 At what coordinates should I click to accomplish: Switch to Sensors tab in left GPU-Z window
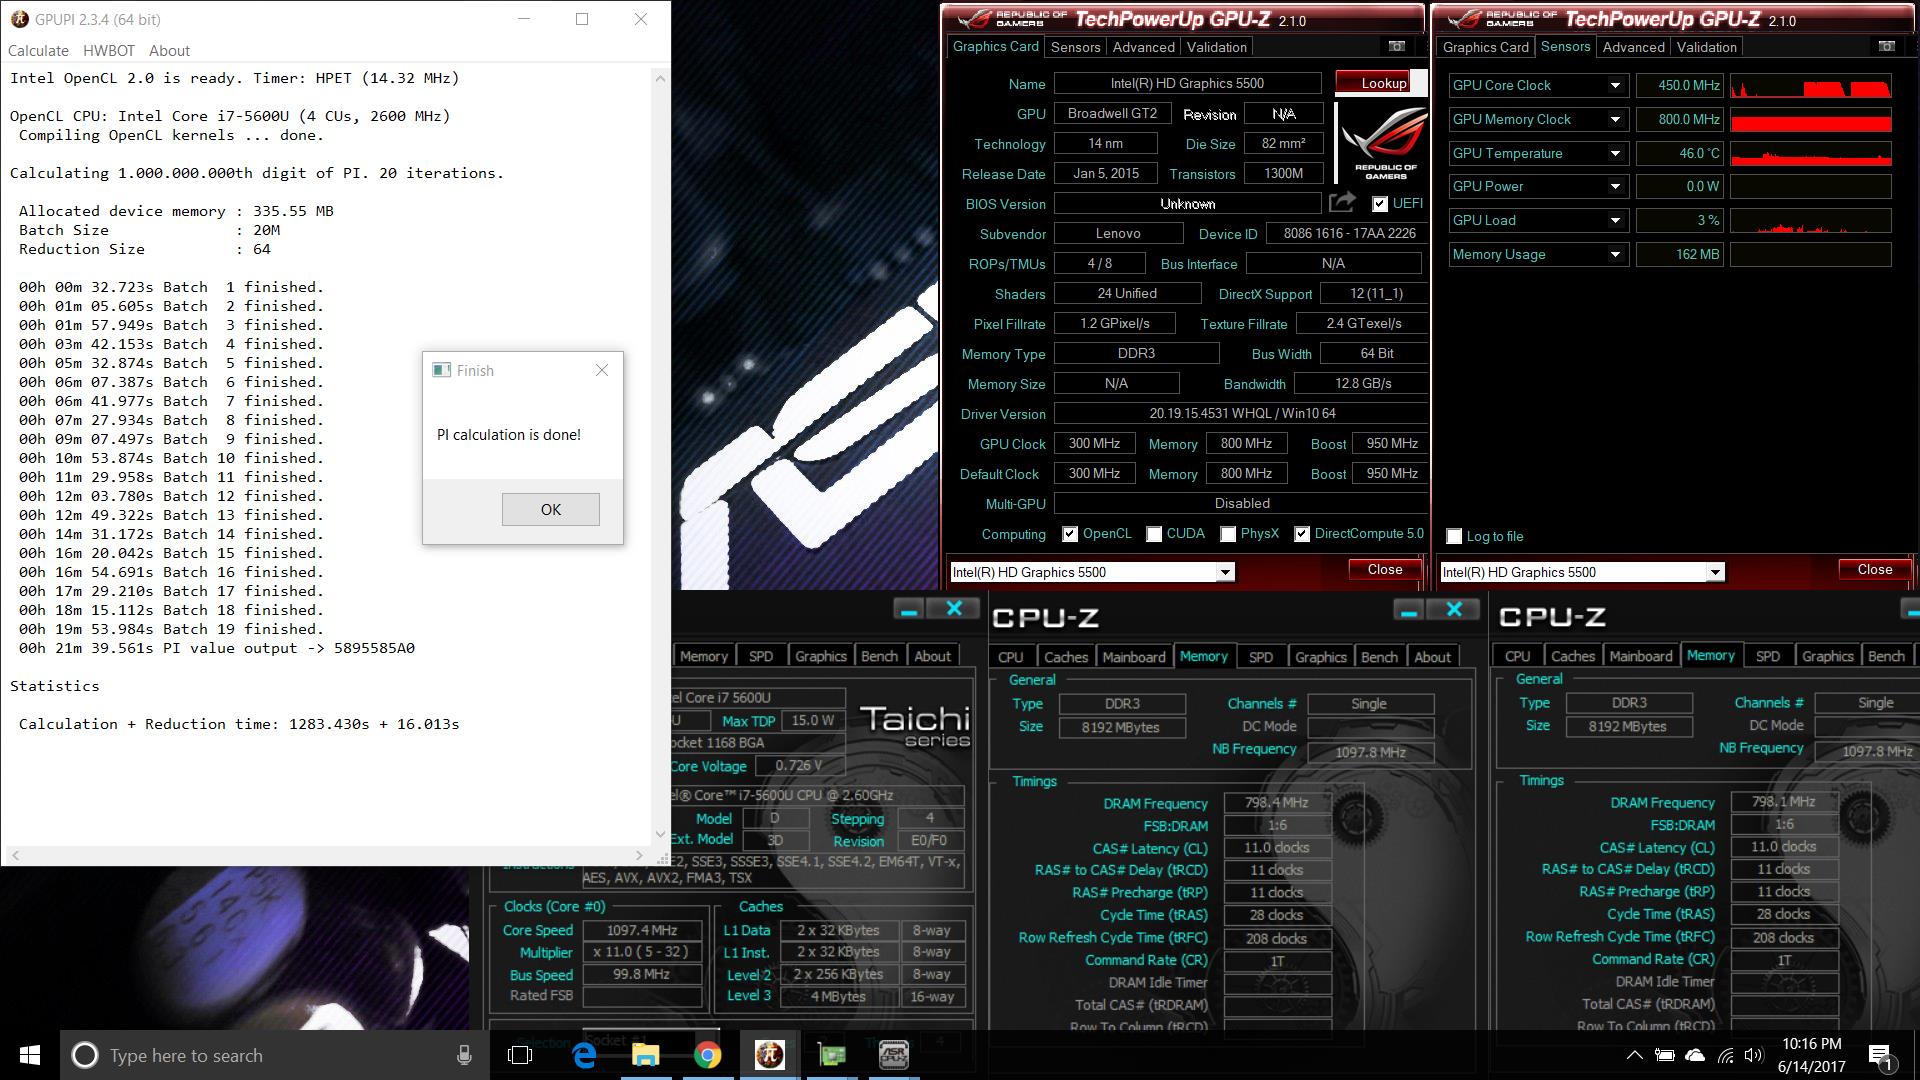click(1075, 47)
